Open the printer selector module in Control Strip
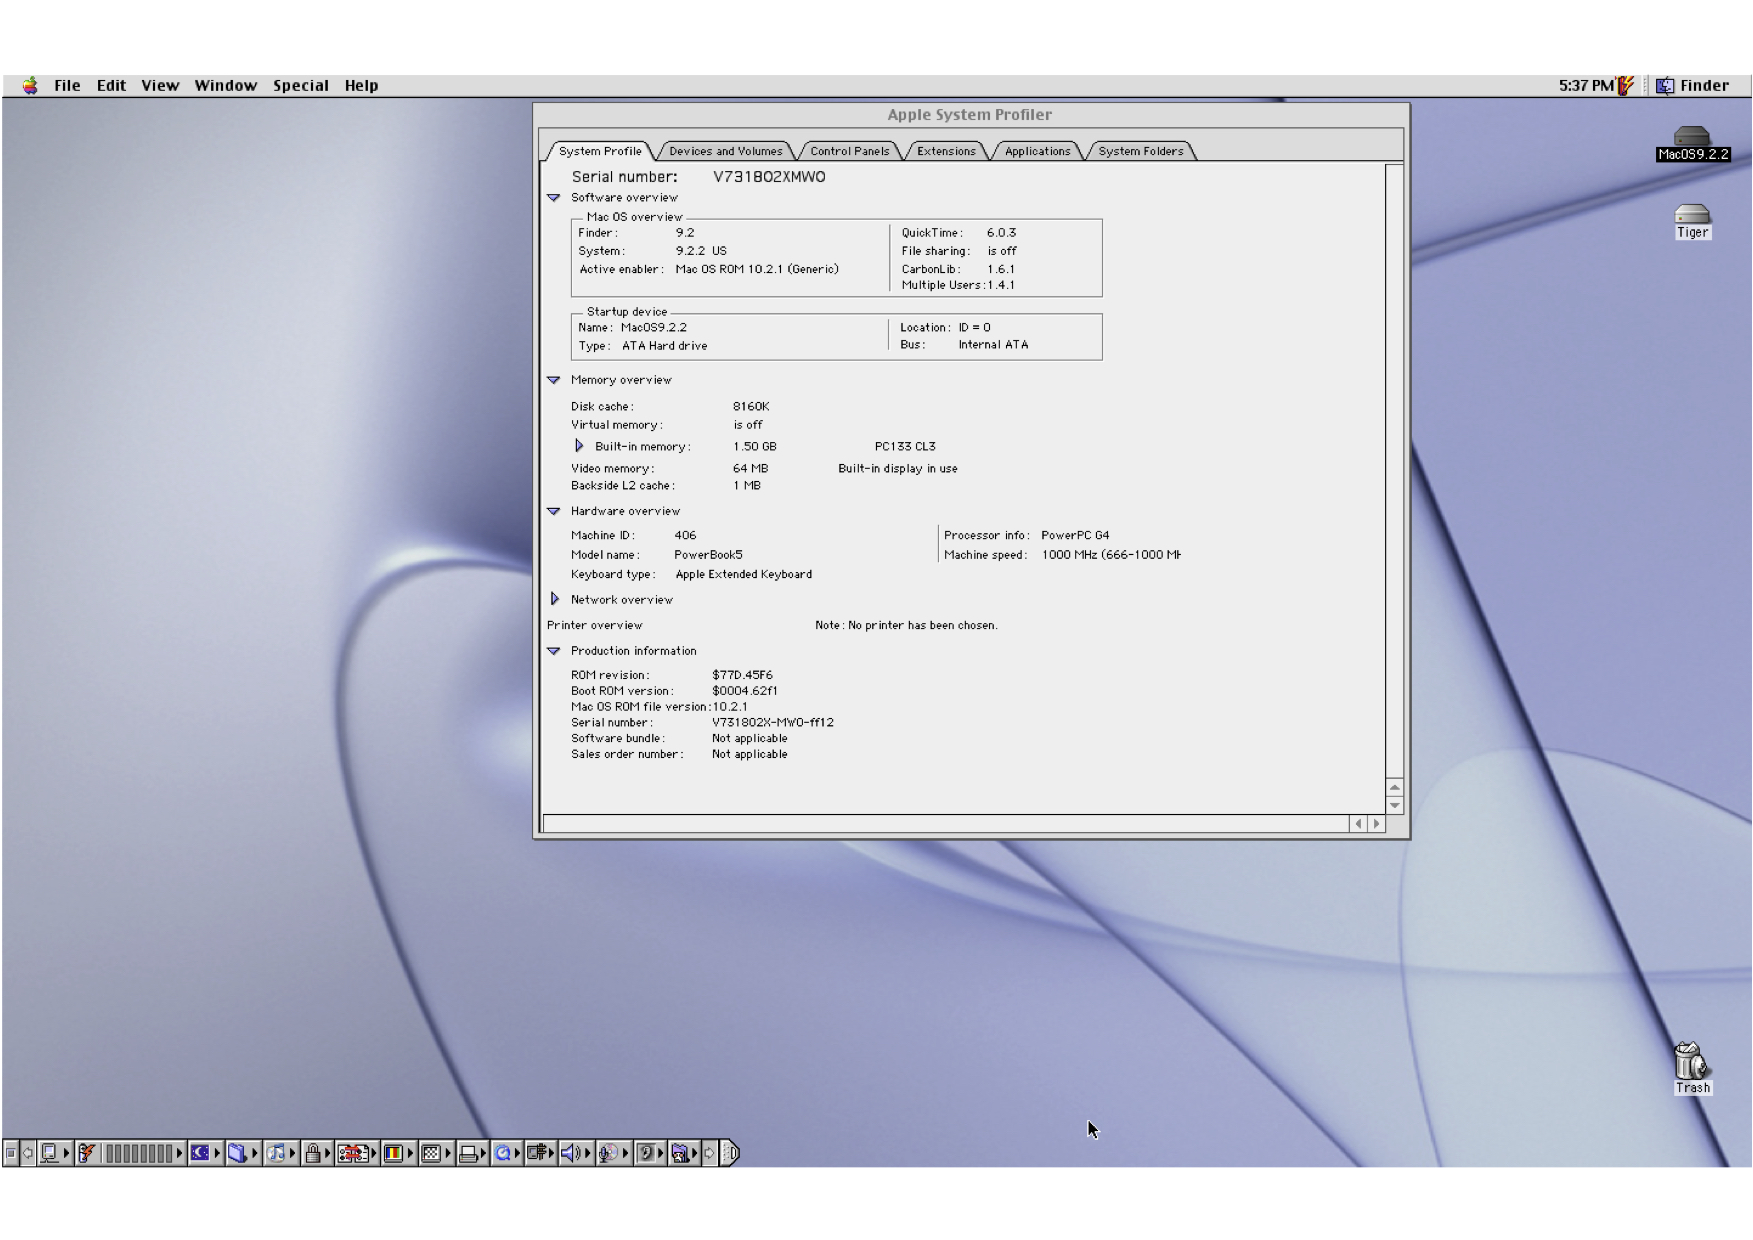1753x1240 pixels. click(x=473, y=1153)
